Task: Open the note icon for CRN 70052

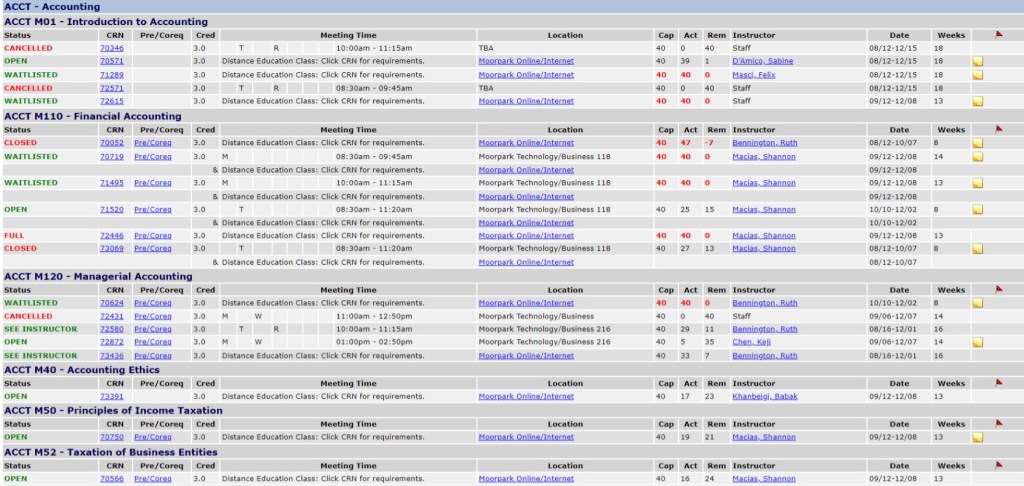Action: (977, 143)
